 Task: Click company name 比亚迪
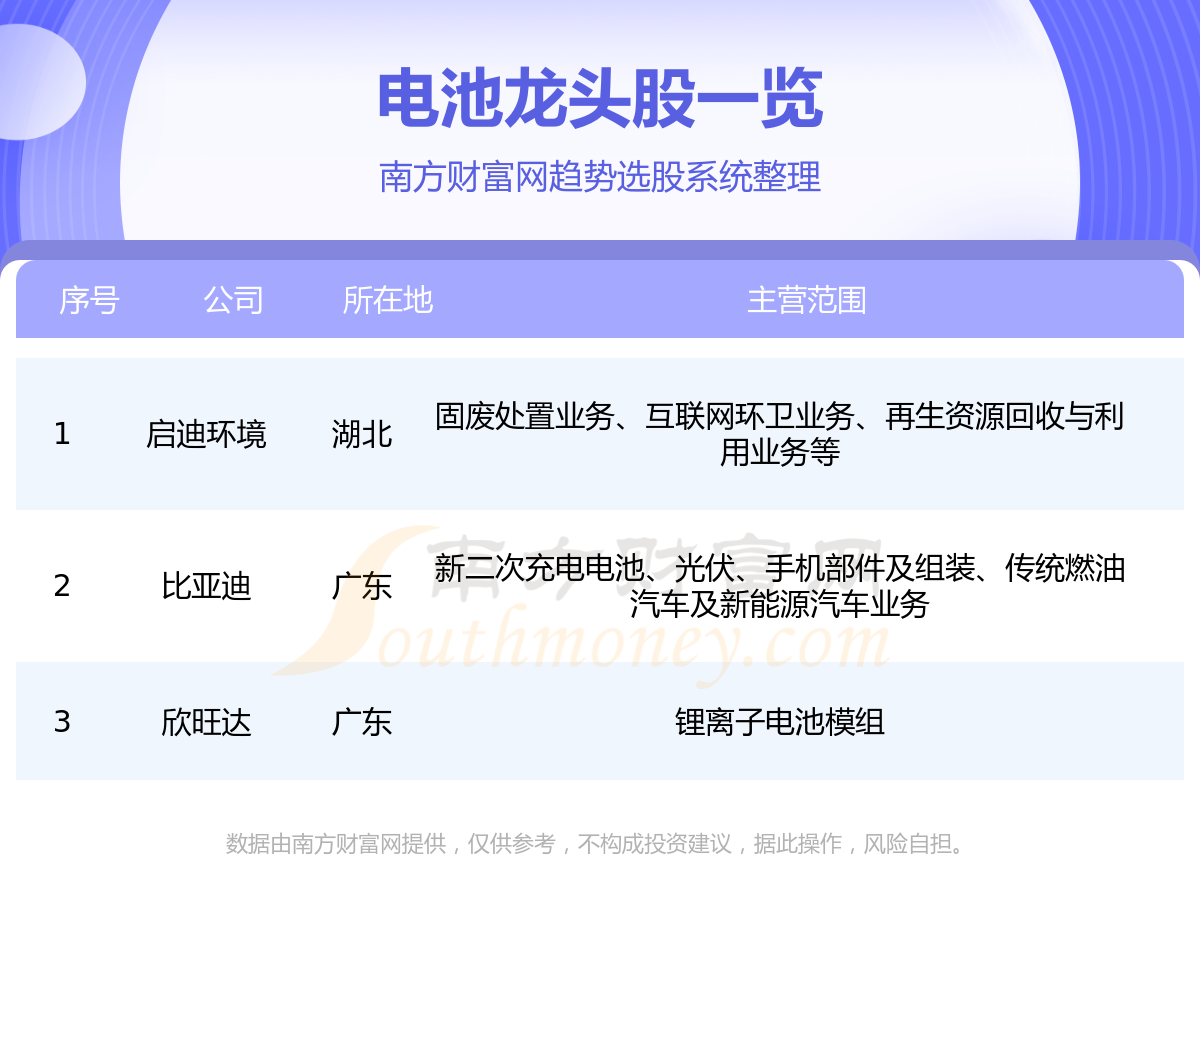click(x=206, y=586)
